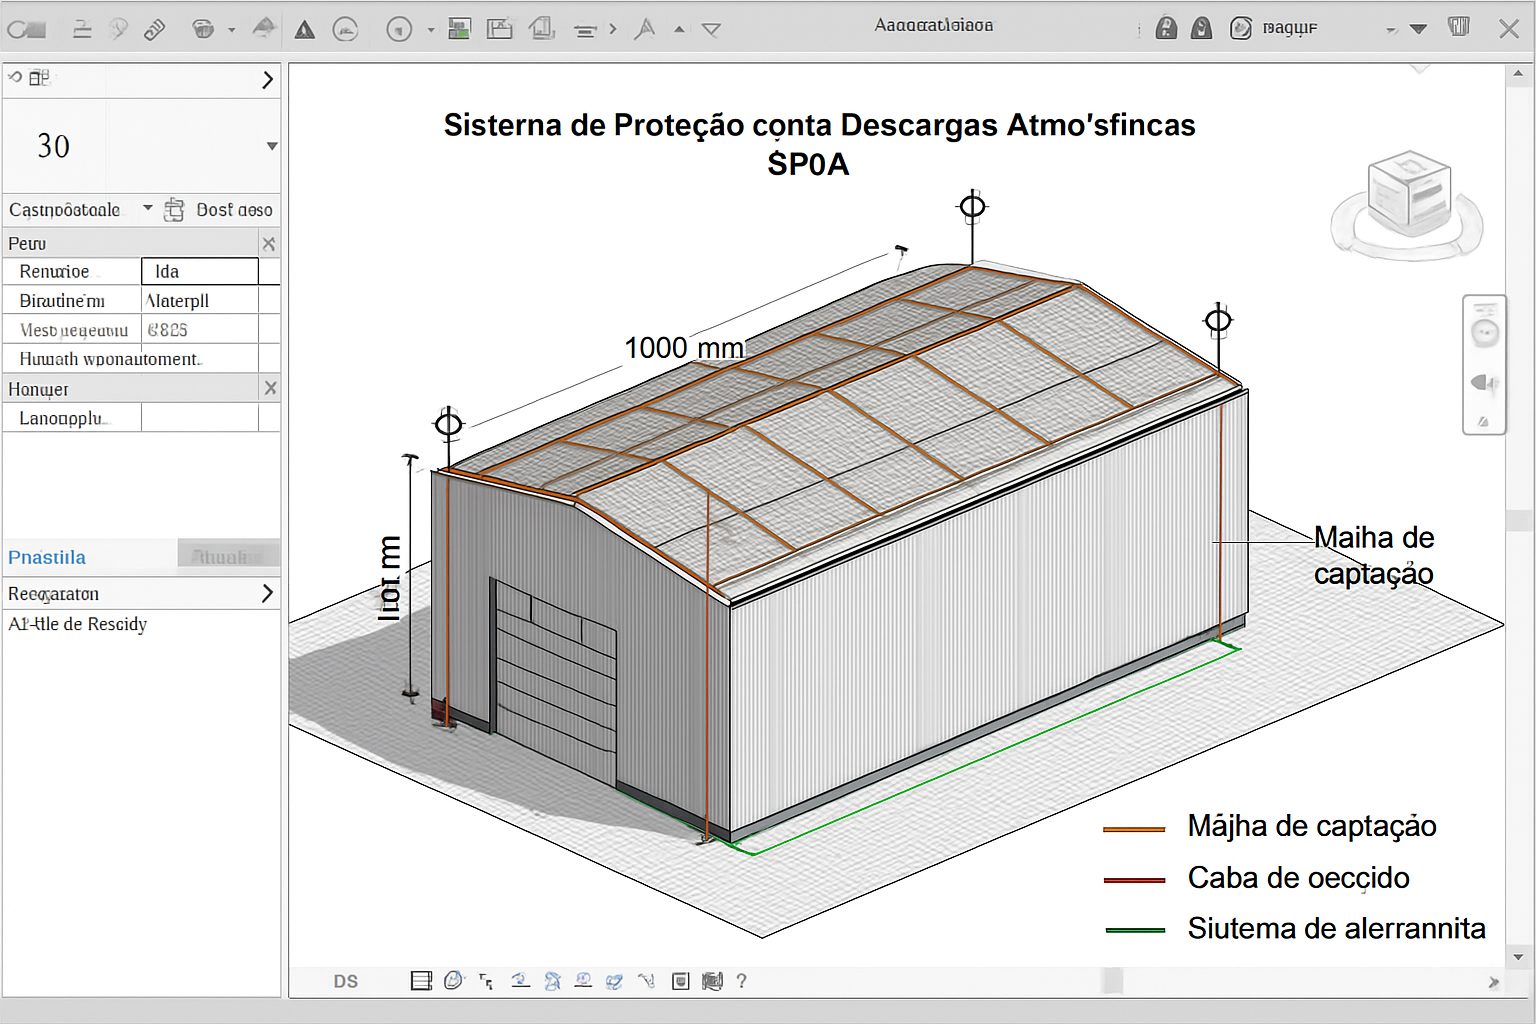Click the Maiha de captação annotation label
This screenshot has height=1024, width=1536.
click(1374, 556)
